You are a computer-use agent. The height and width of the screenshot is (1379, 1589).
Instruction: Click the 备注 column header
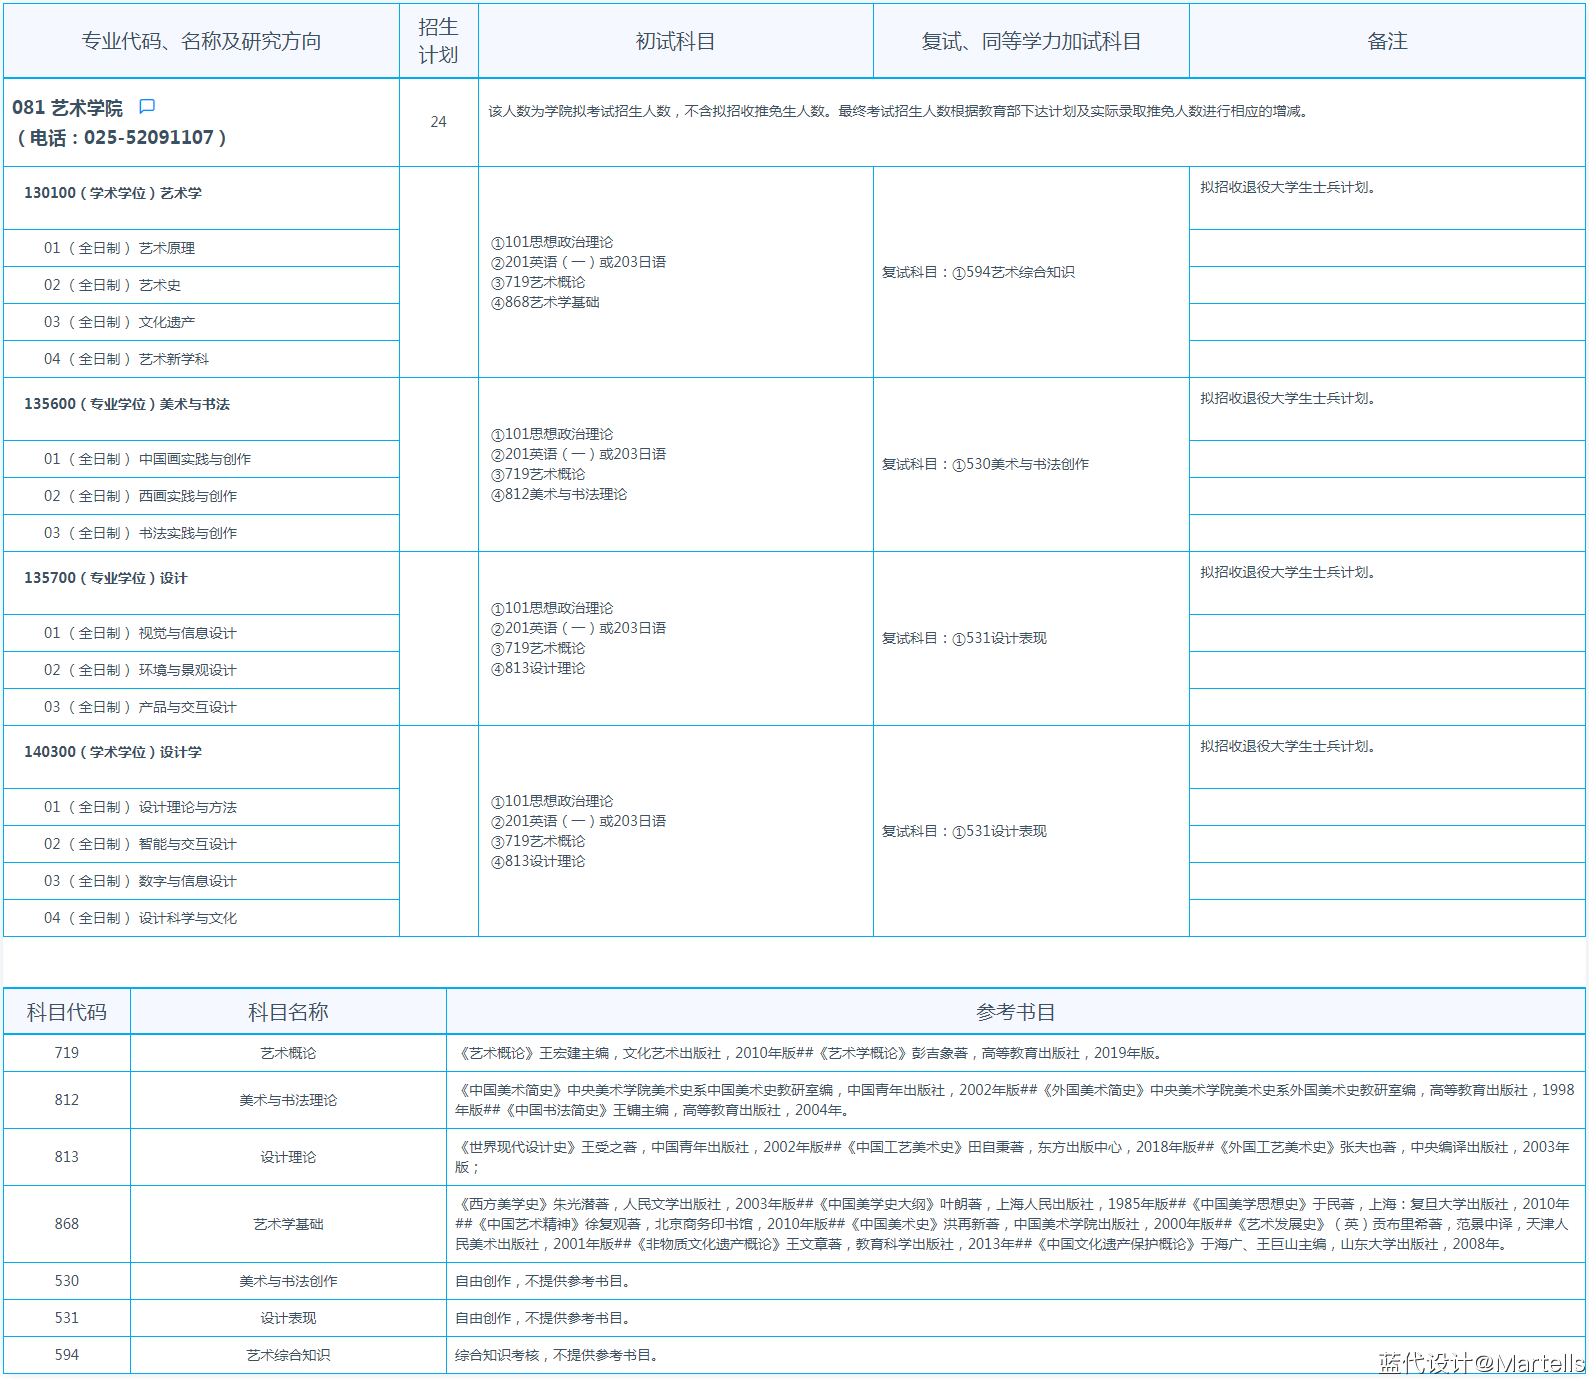1386,41
